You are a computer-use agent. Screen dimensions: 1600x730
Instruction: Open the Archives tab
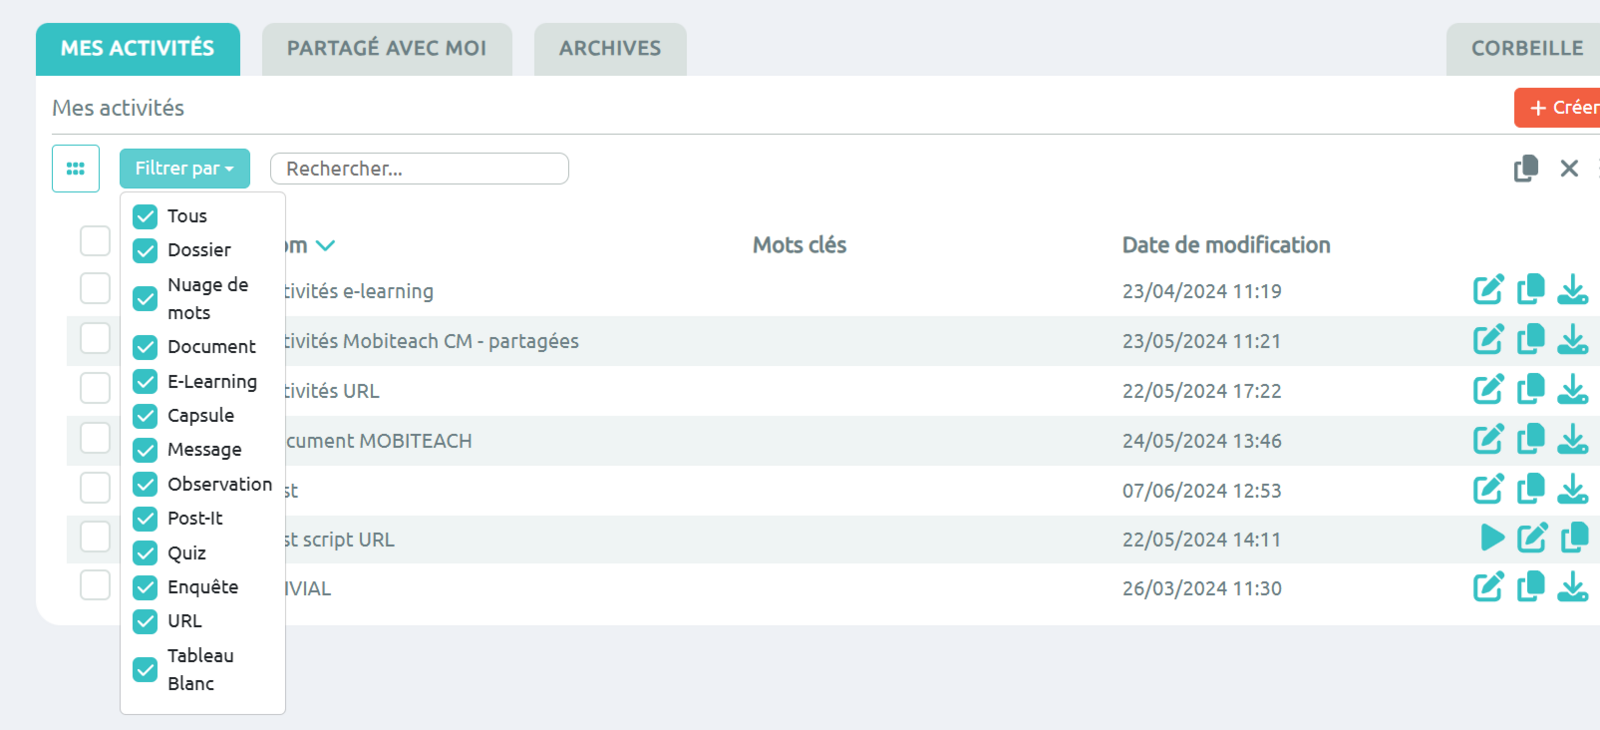pyautogui.click(x=610, y=49)
